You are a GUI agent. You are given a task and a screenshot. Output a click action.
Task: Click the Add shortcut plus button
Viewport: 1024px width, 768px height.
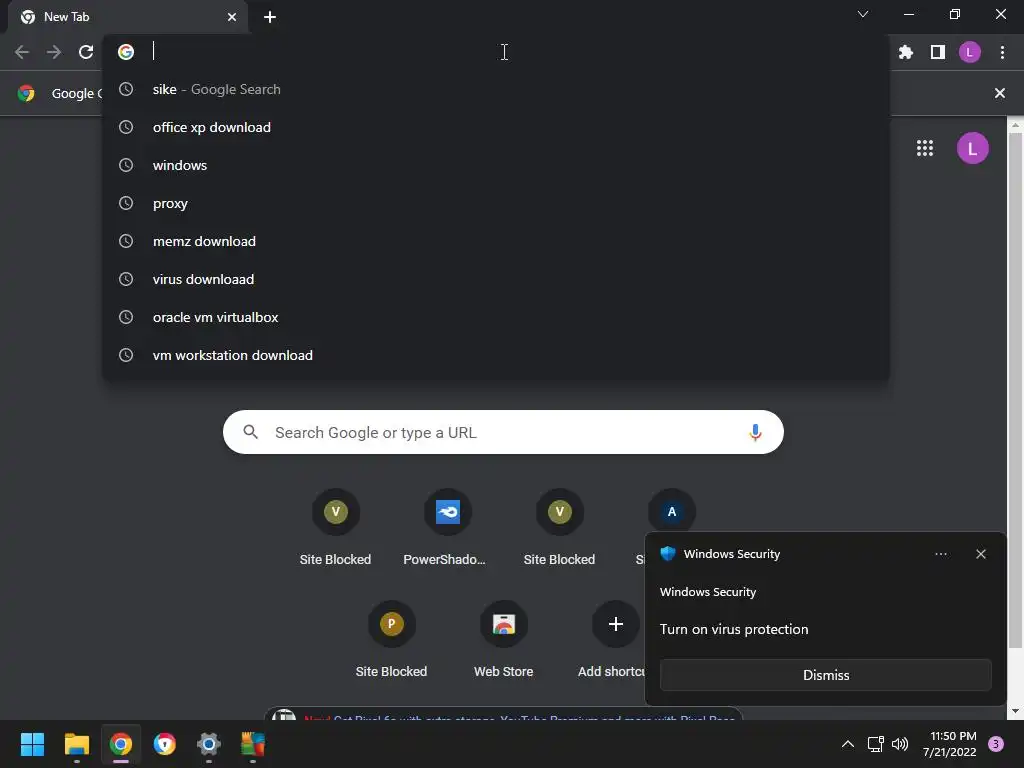(x=615, y=624)
